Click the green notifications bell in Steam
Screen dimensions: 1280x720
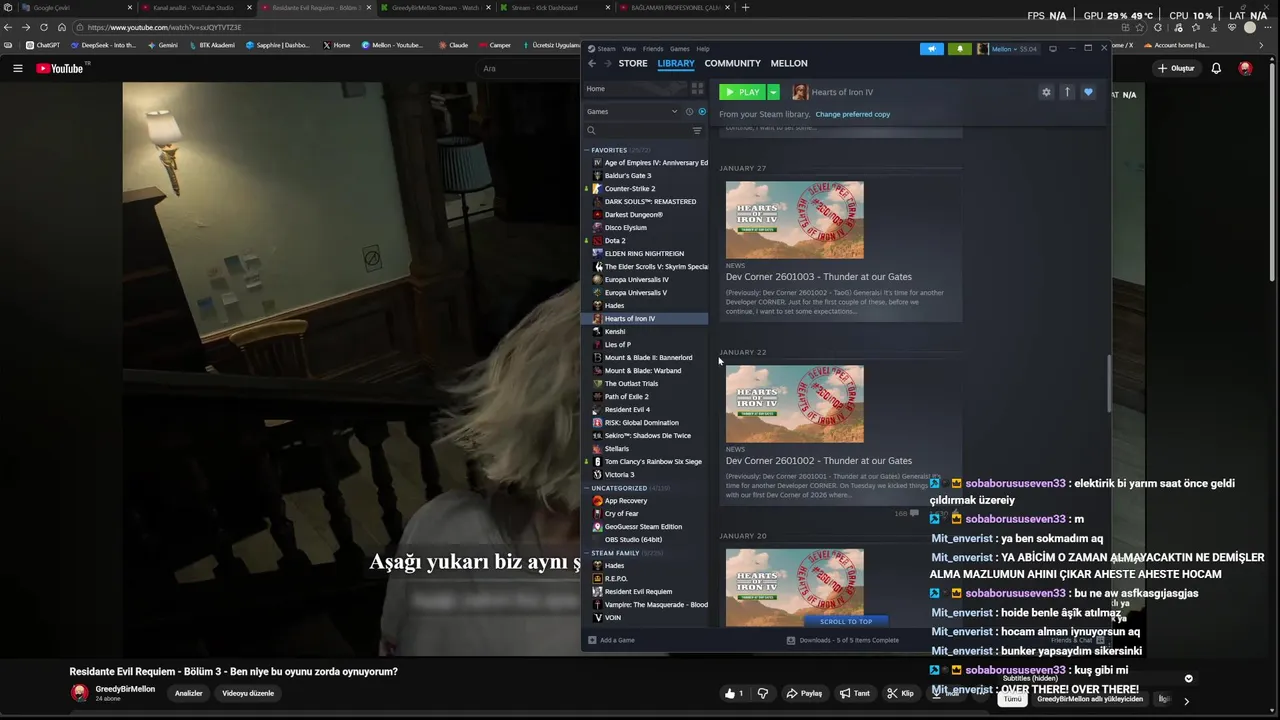pos(959,48)
